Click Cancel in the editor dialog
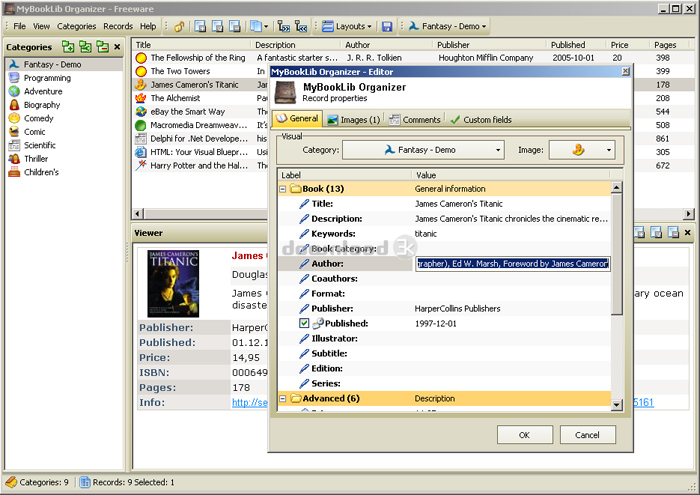Image resolution: width=700 pixels, height=495 pixels. 588,435
